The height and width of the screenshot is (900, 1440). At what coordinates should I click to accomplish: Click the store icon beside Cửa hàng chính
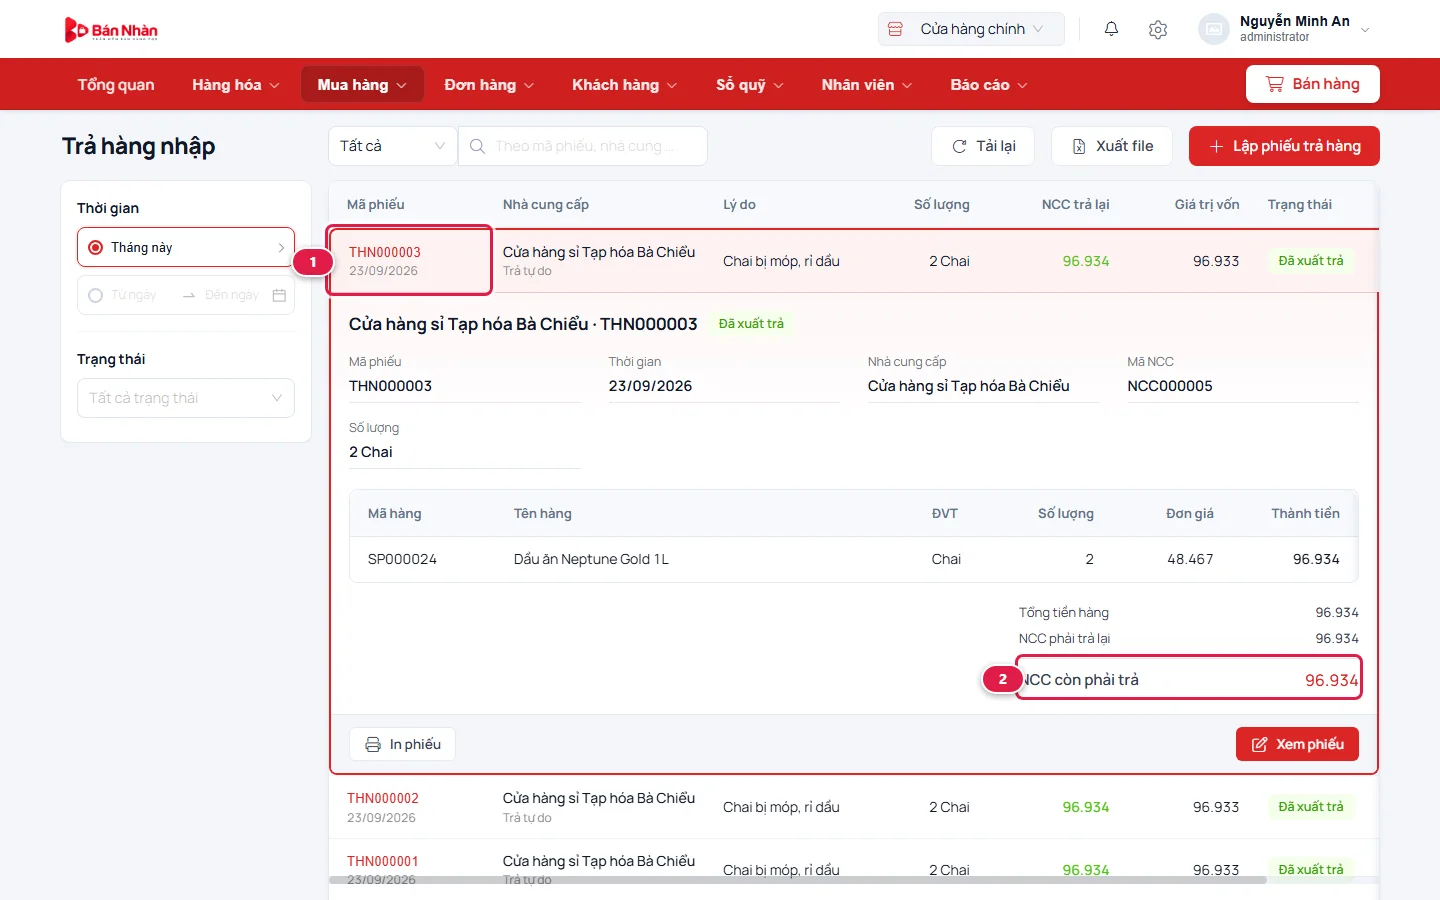(896, 29)
